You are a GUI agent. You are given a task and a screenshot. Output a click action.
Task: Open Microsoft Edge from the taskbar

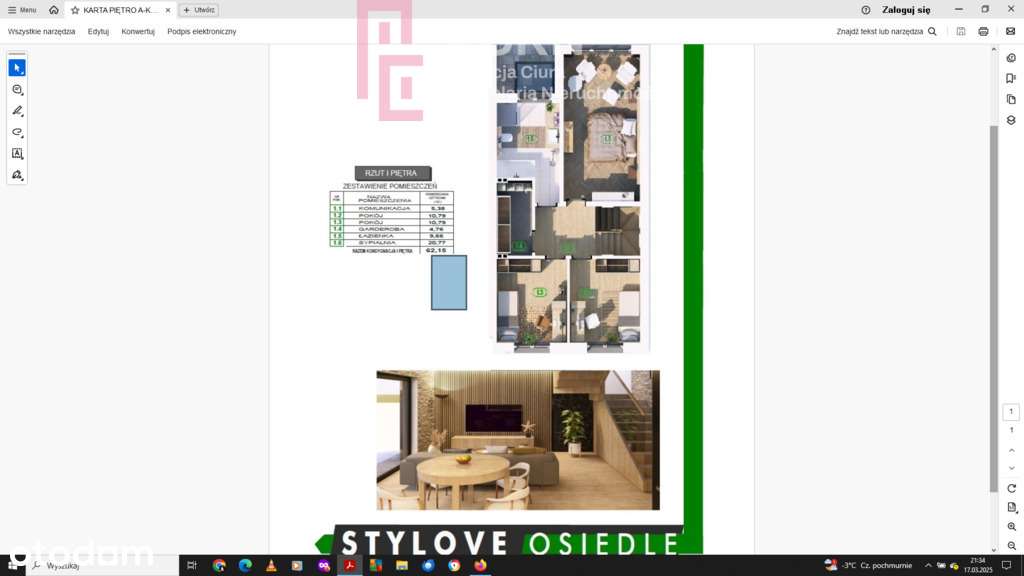[245, 566]
